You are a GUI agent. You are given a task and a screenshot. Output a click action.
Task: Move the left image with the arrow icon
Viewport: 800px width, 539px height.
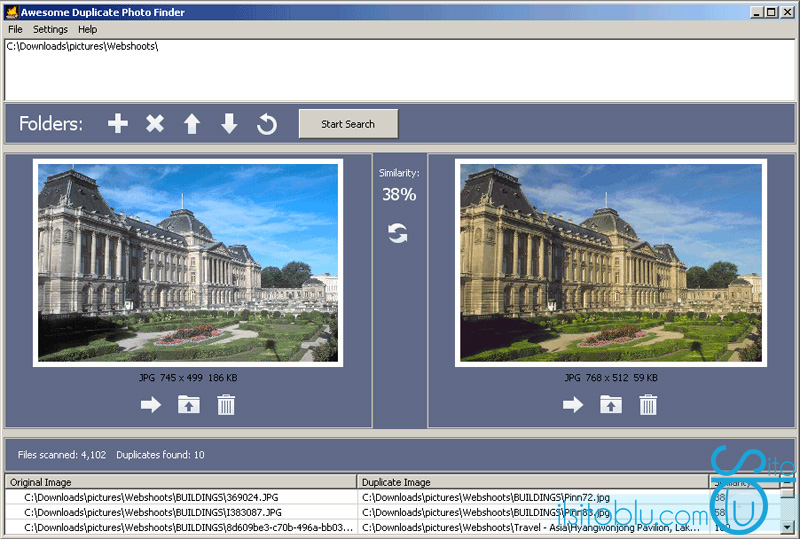pos(151,405)
